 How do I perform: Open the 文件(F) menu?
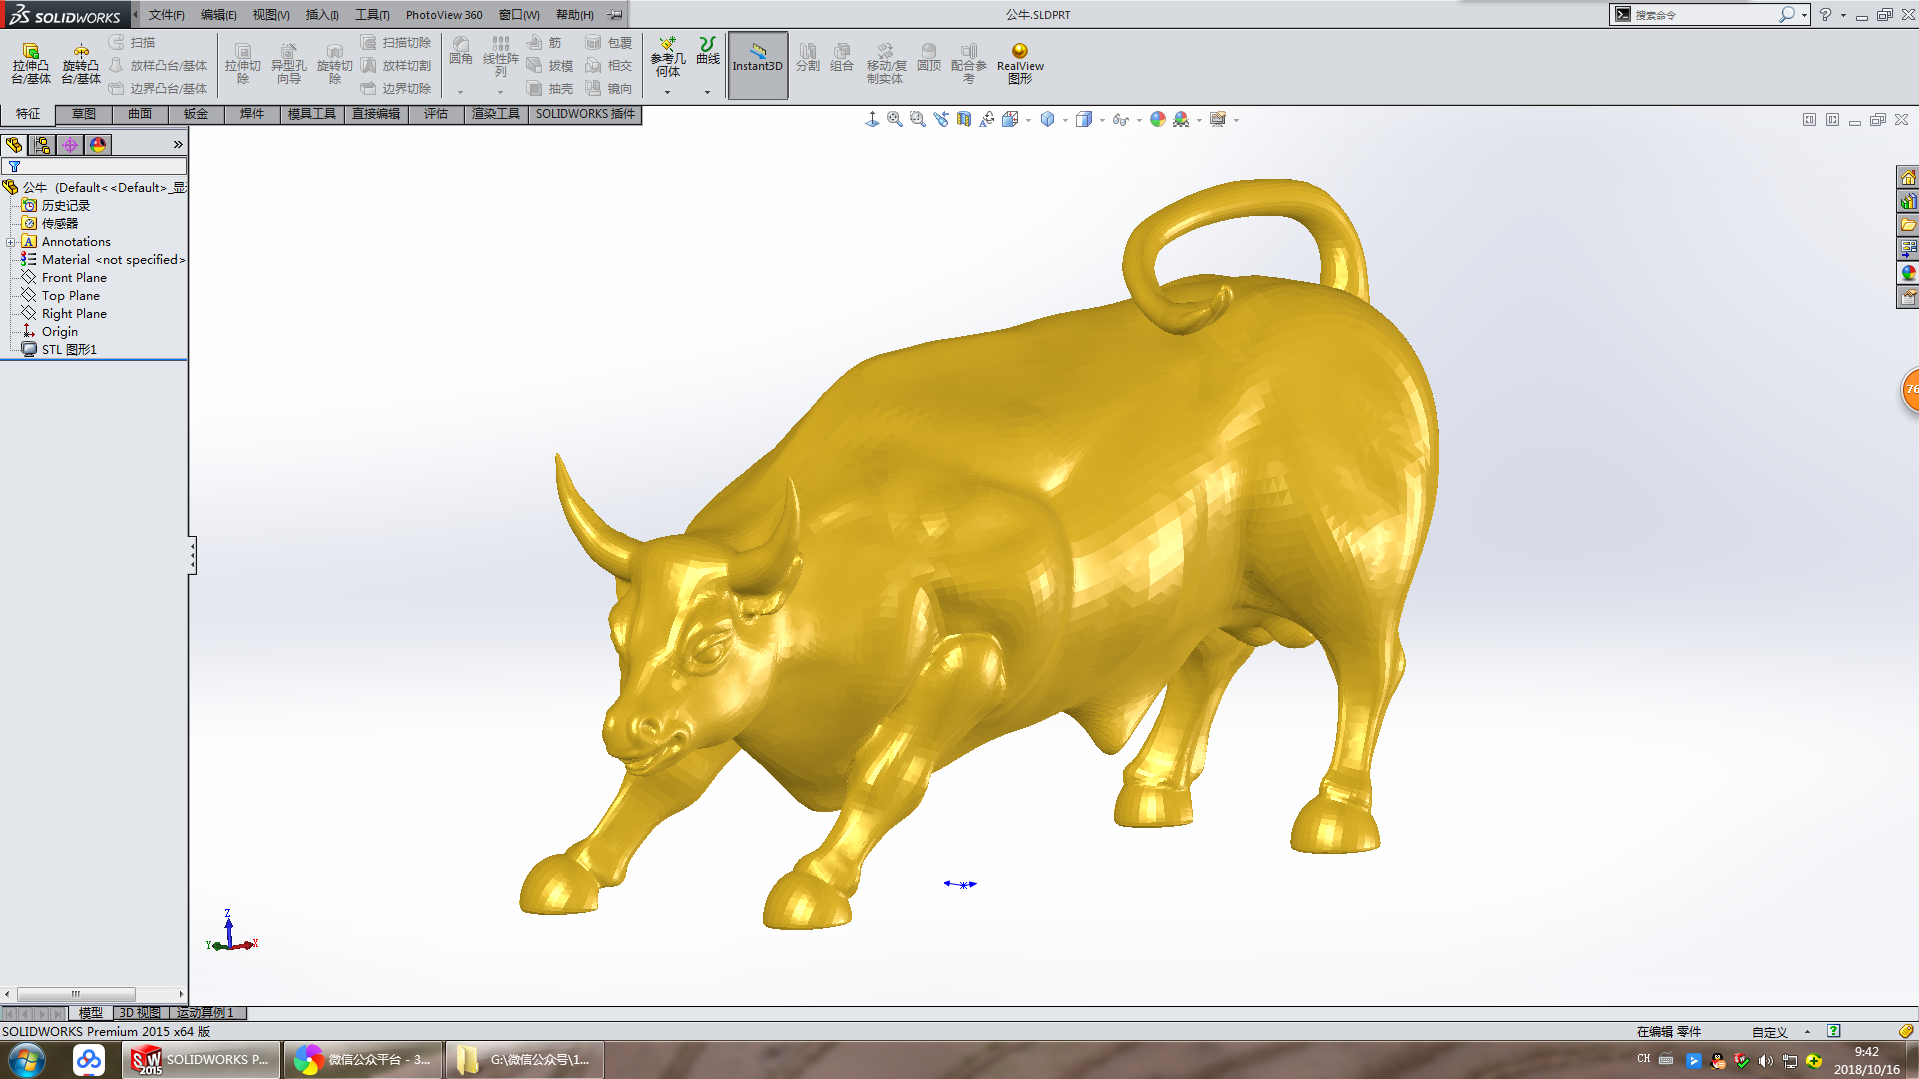point(167,15)
